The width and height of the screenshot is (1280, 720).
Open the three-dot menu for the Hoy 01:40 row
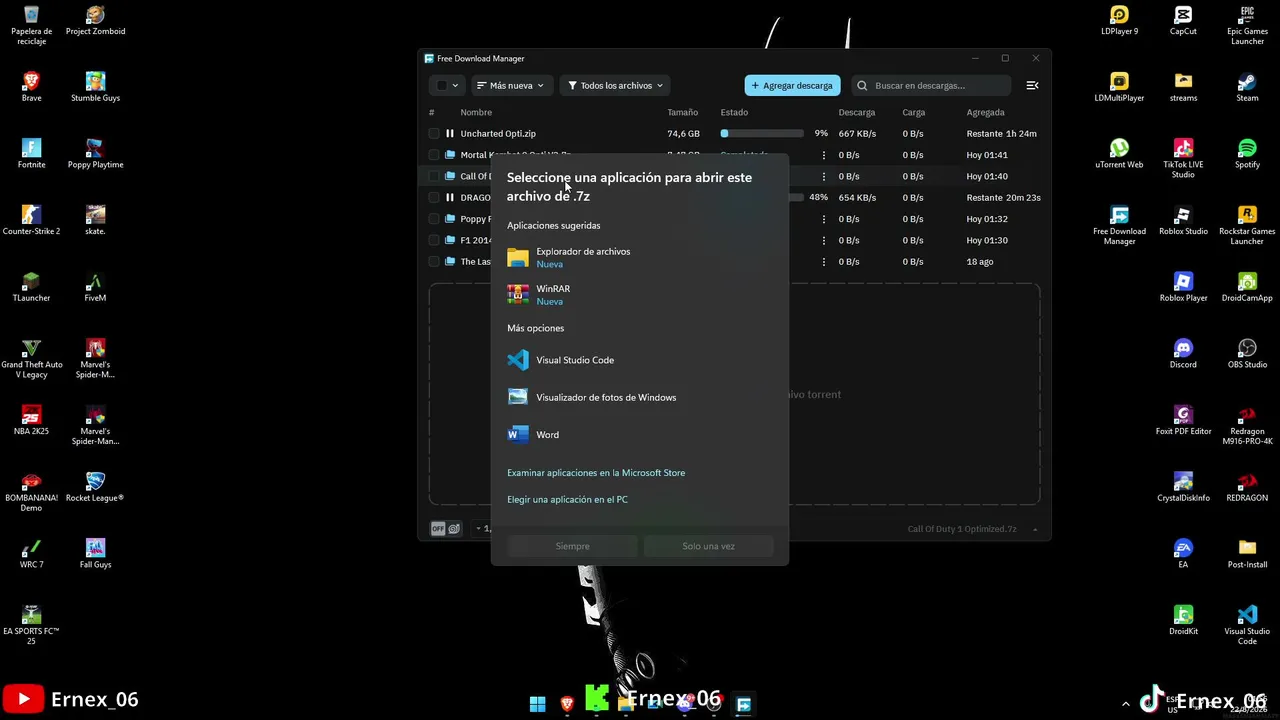coord(824,176)
